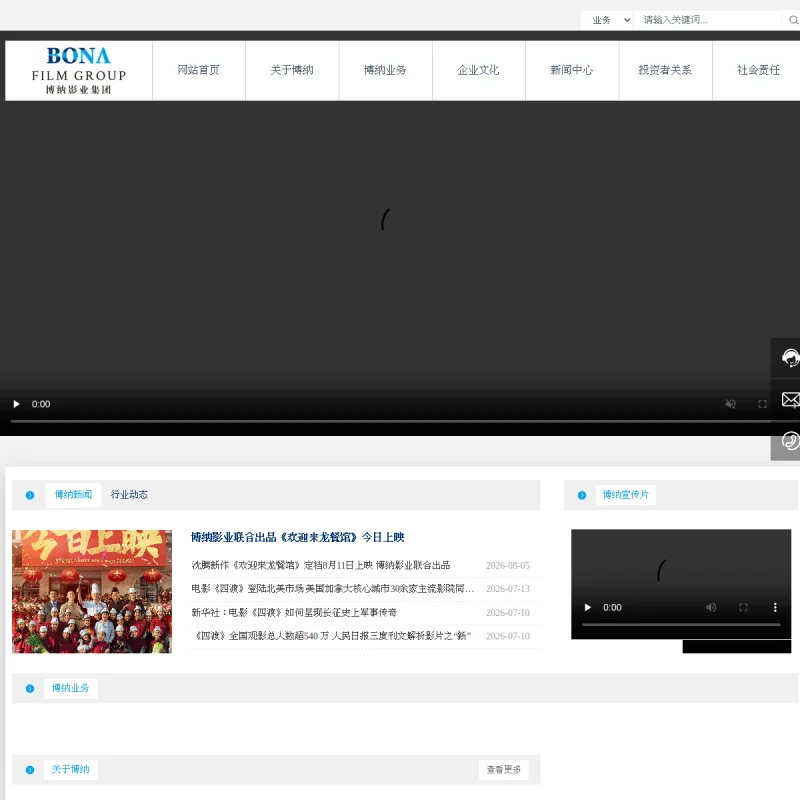
Task: Click date 2026-08-05
Action: (x=508, y=565)
